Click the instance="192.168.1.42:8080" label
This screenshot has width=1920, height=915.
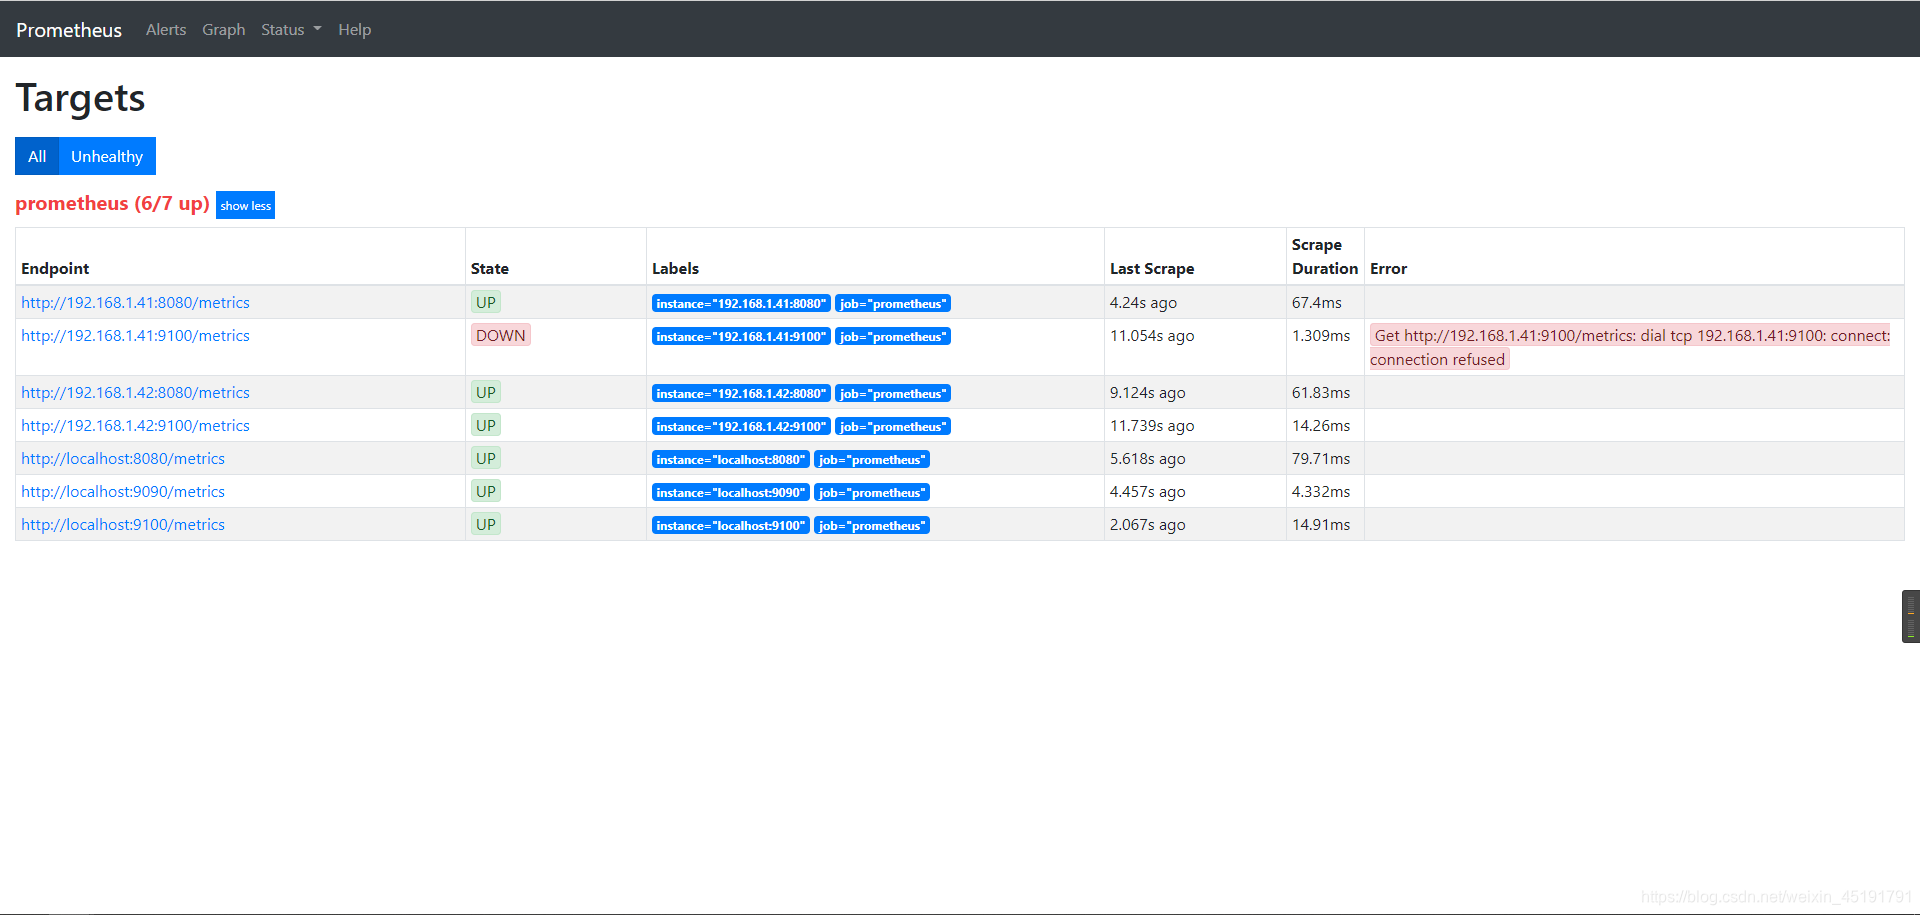[x=741, y=393]
